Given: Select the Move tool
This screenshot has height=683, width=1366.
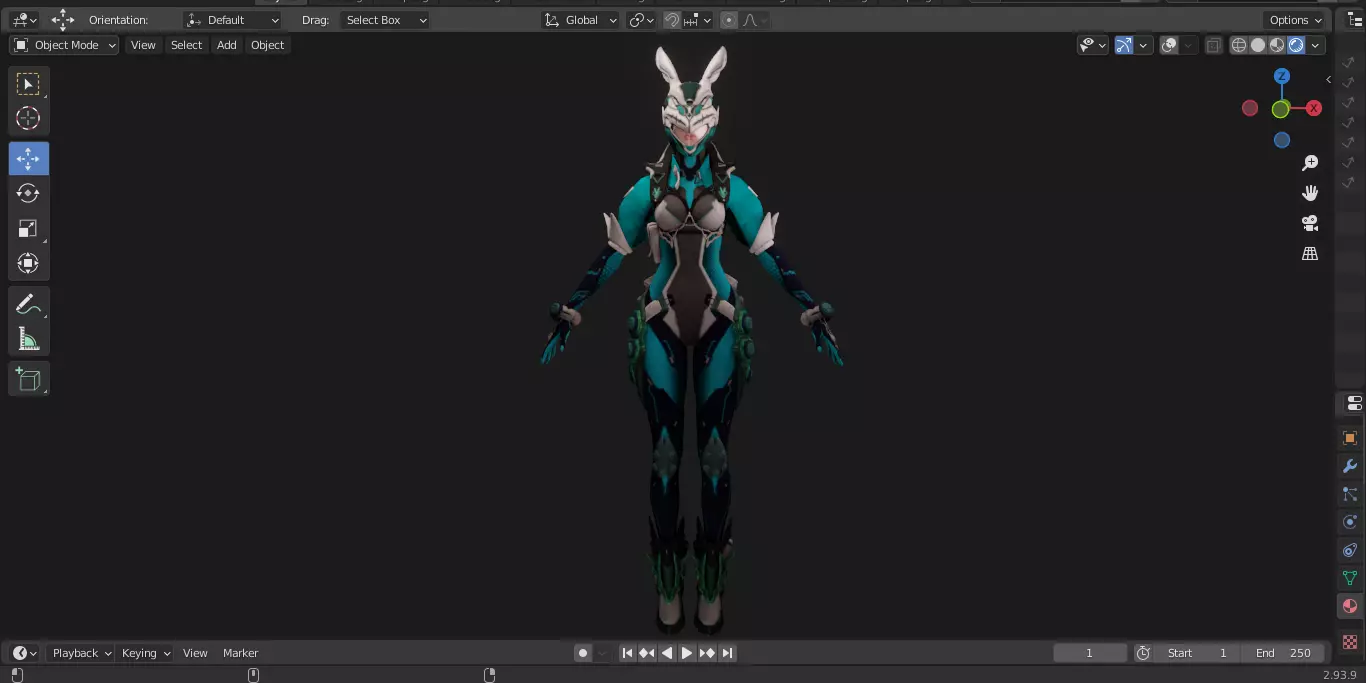Looking at the screenshot, I should click(x=28, y=159).
